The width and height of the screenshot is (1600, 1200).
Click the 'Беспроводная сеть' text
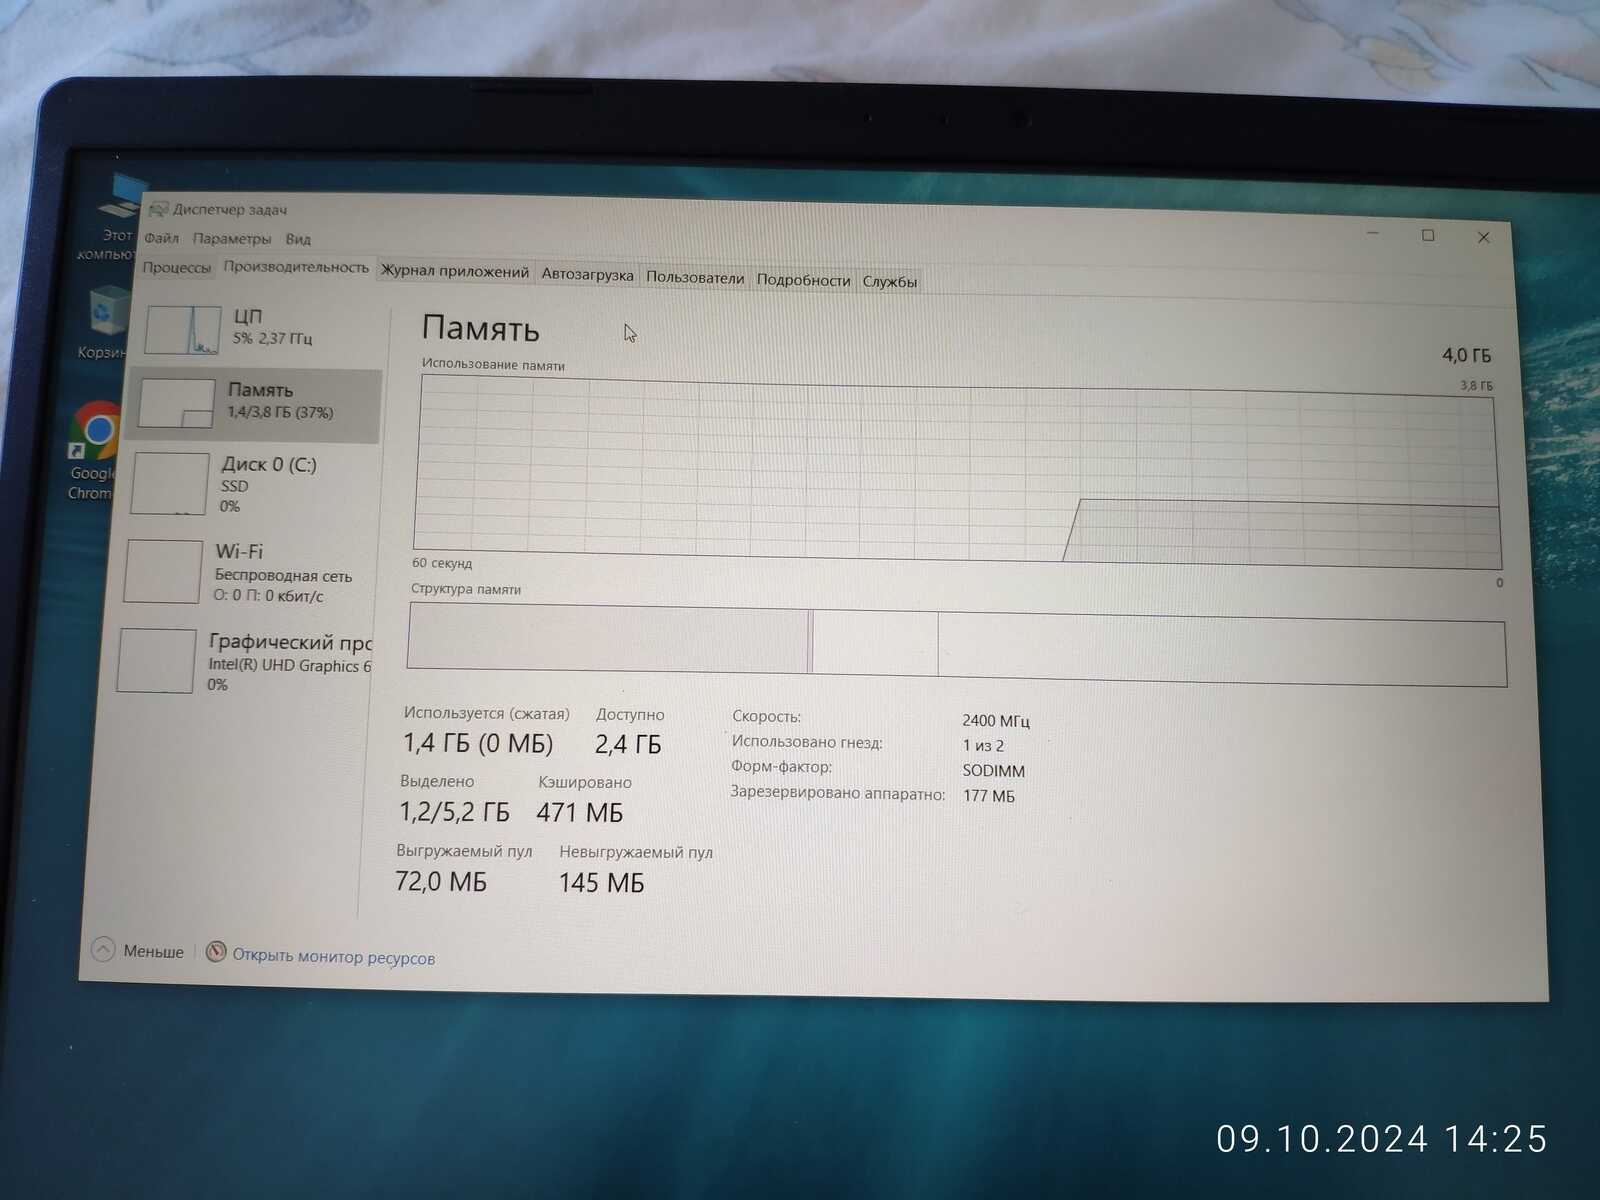pyautogui.click(x=283, y=576)
